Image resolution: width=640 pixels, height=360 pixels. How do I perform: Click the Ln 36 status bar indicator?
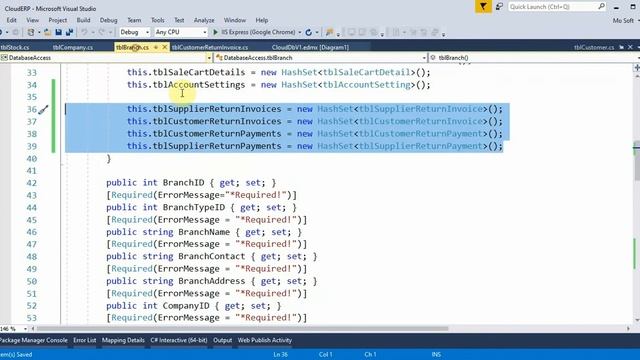click(280, 354)
